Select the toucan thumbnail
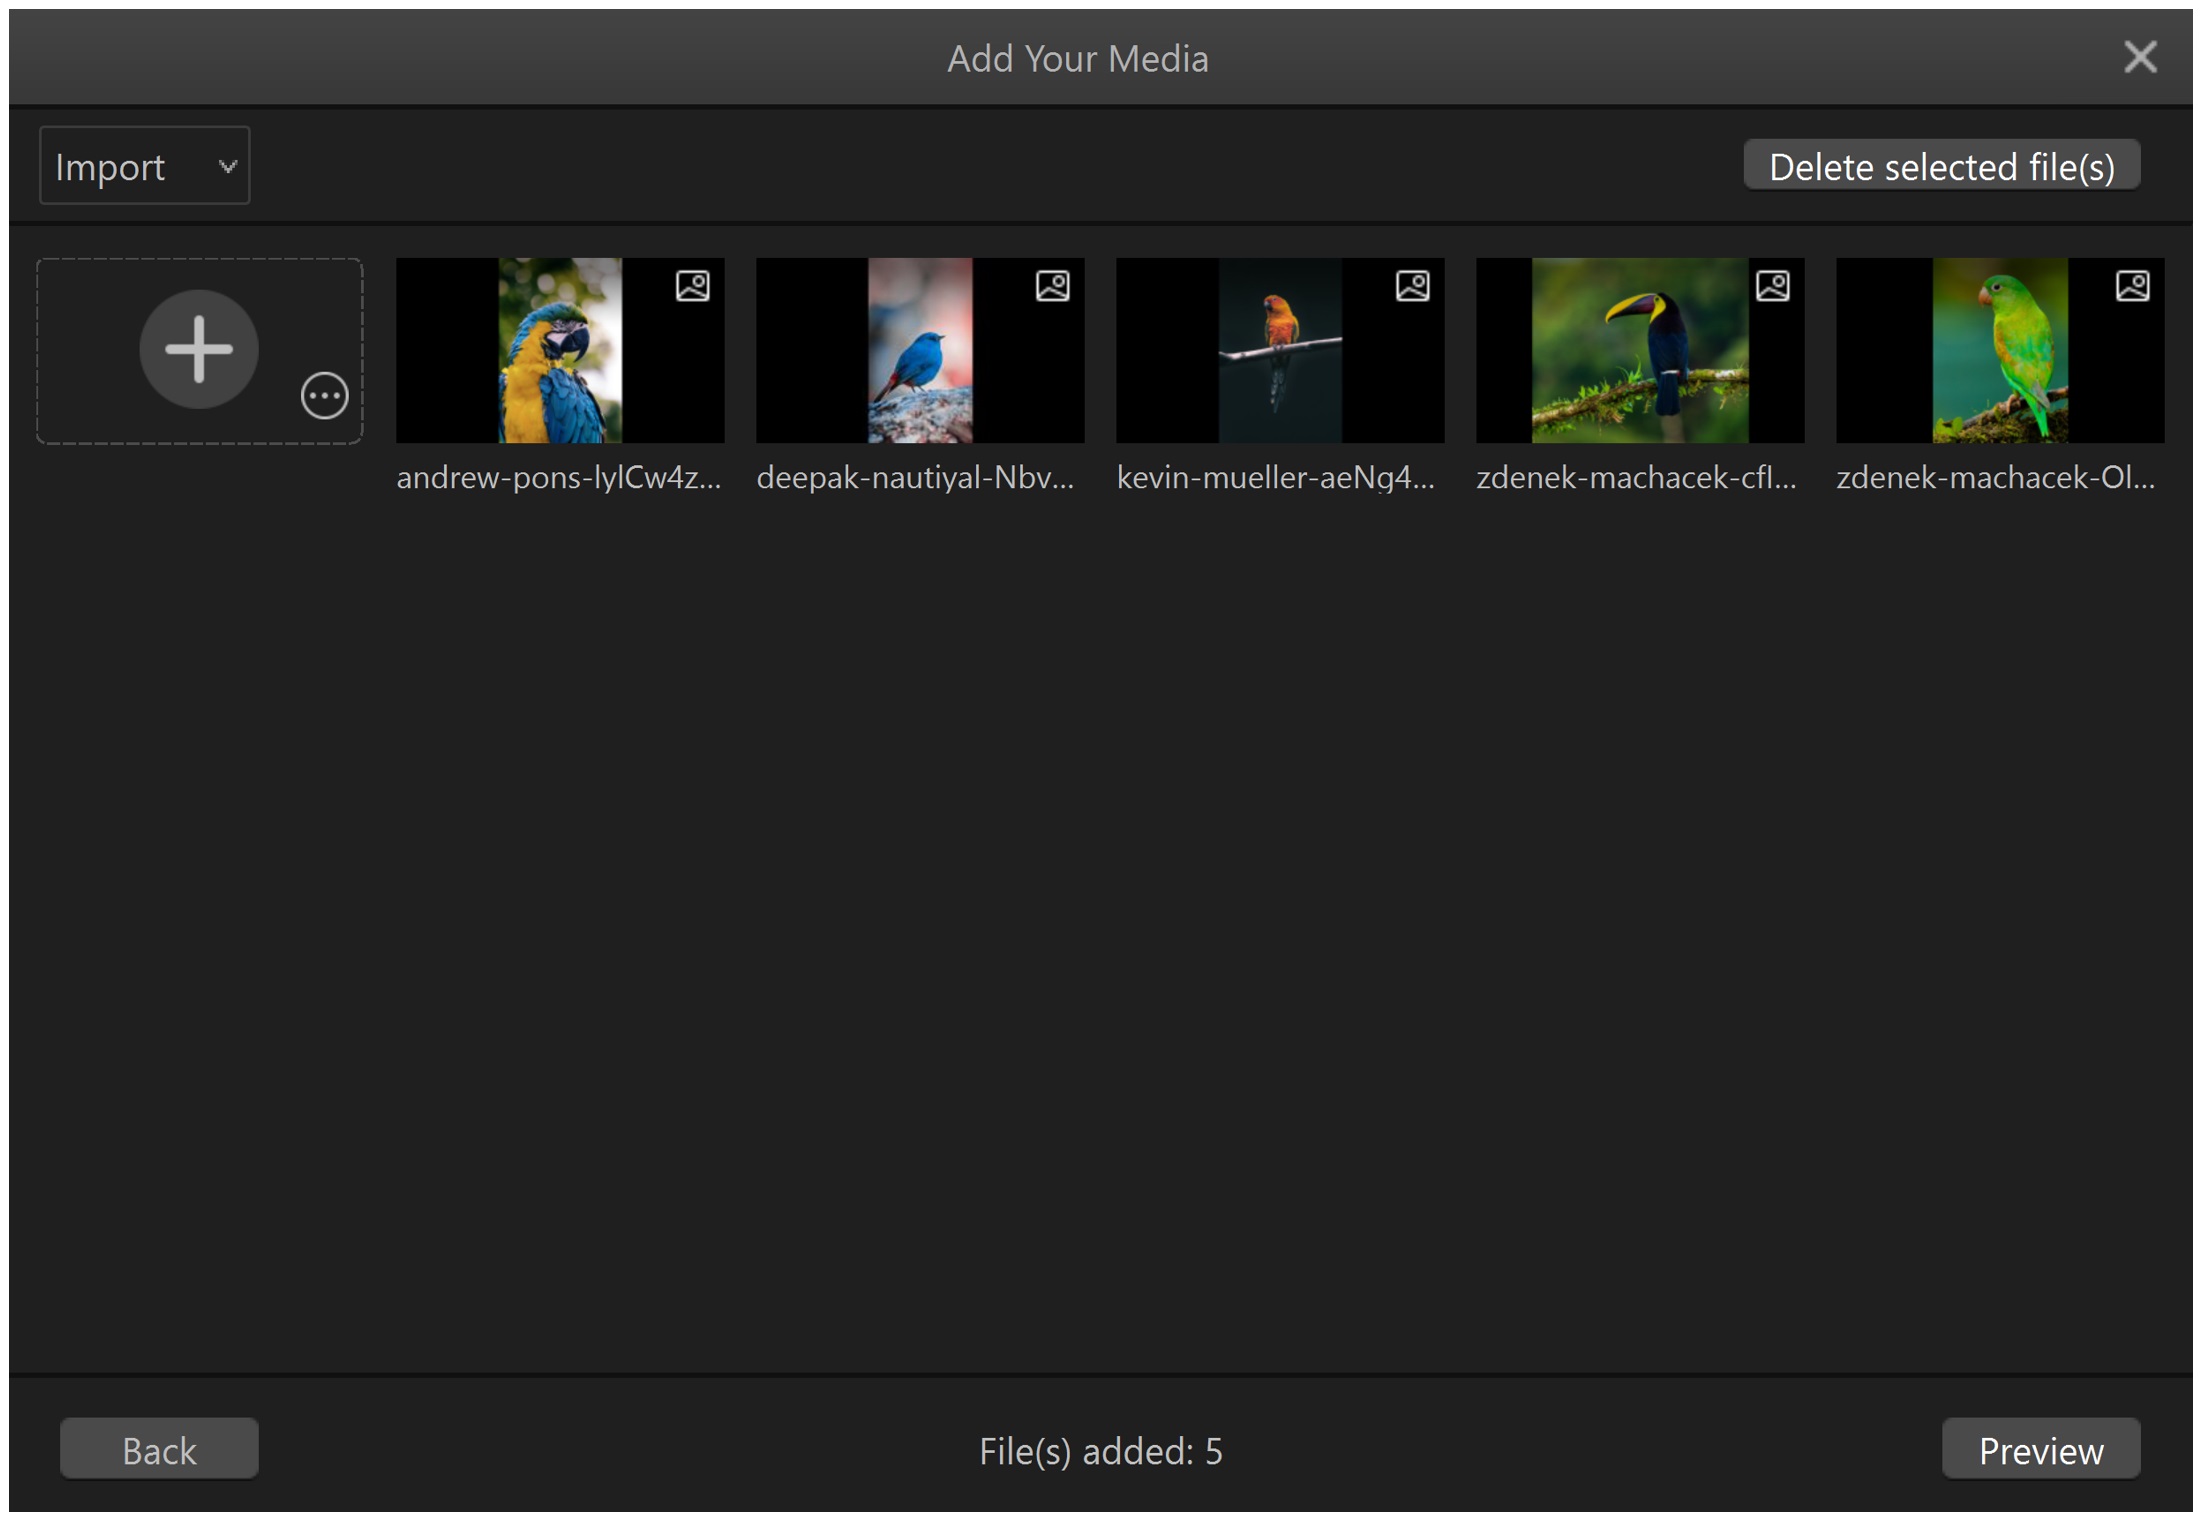Viewport: 2204px width, 1523px height. tap(1640, 351)
